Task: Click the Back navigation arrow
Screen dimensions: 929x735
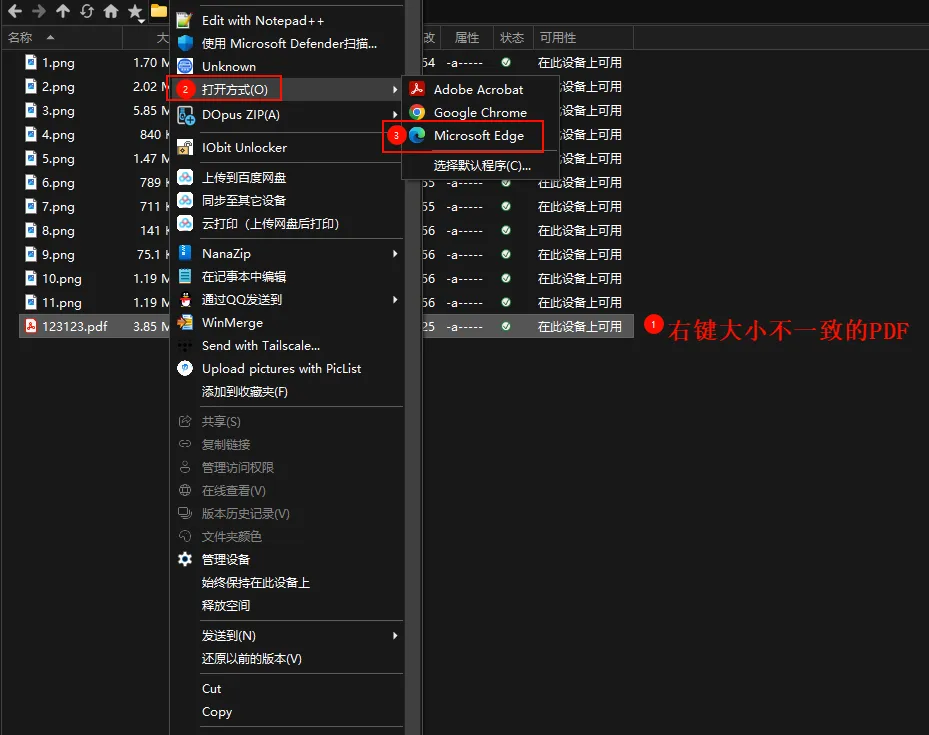Action: click(15, 11)
